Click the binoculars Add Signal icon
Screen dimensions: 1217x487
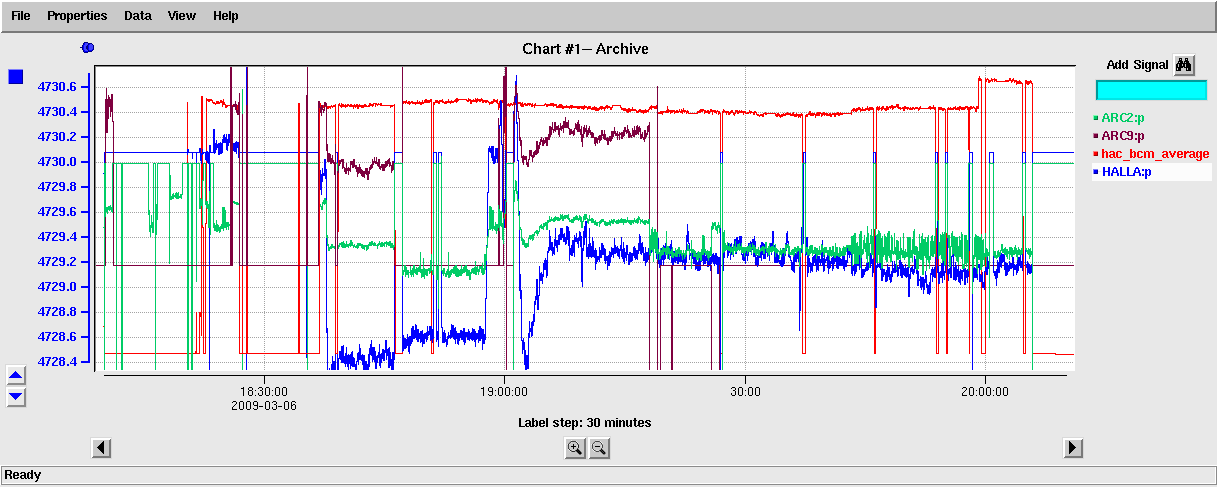1184,65
